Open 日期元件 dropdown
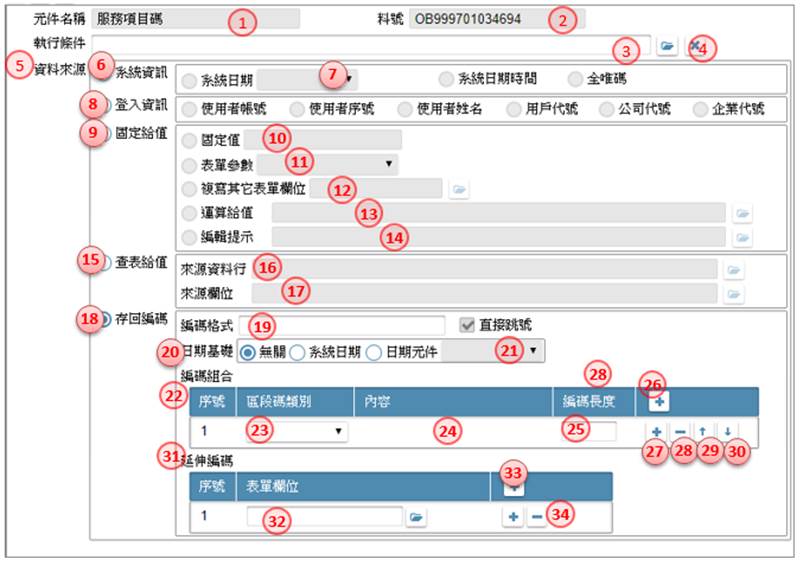803x565 pixels. [x=492, y=351]
